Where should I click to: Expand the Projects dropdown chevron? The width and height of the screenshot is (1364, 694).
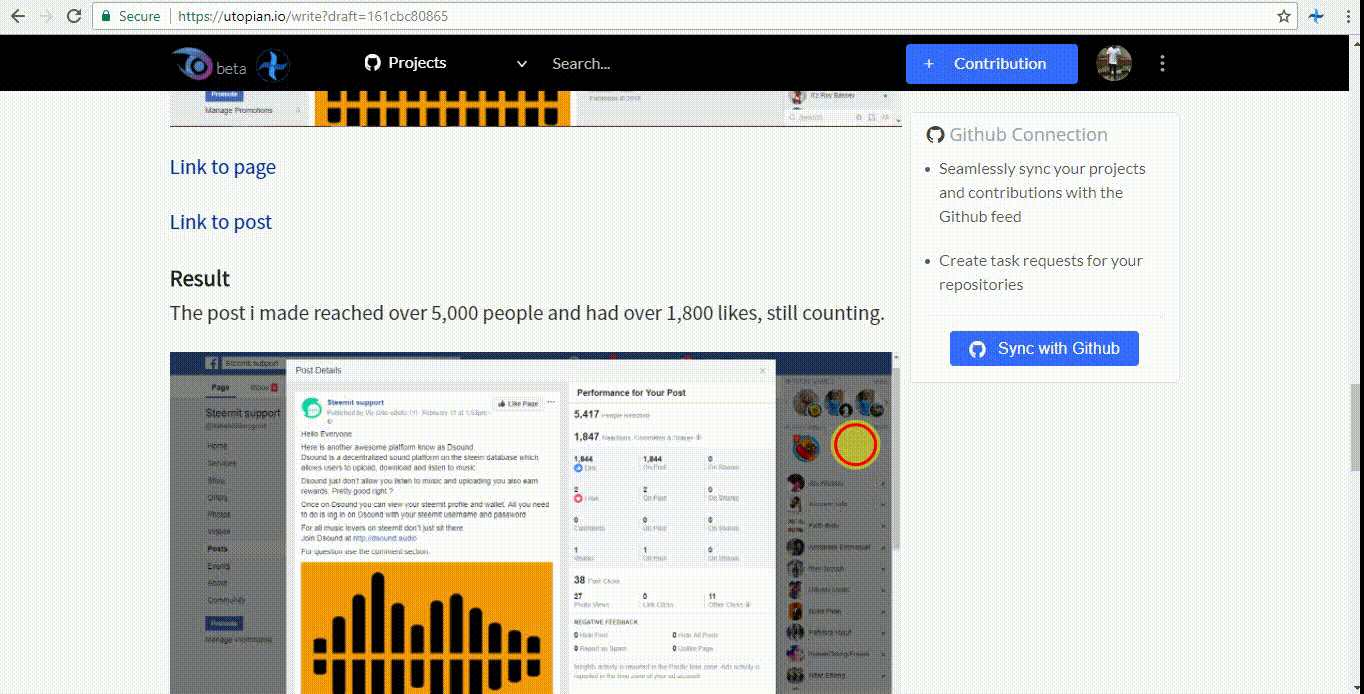(521, 64)
